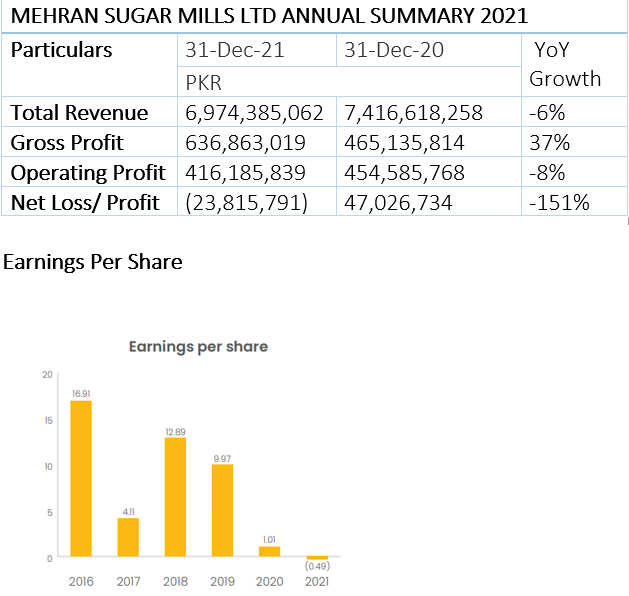Click the 2020 bar in the chart

point(270,551)
